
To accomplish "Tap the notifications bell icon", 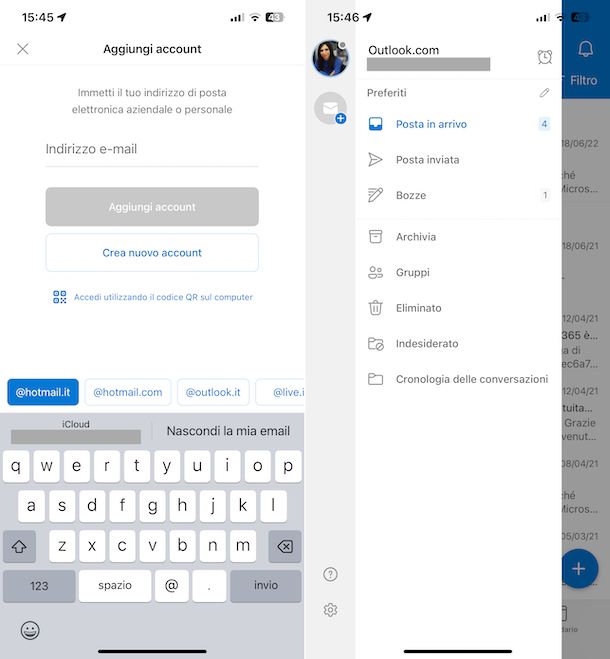I will [x=585, y=49].
